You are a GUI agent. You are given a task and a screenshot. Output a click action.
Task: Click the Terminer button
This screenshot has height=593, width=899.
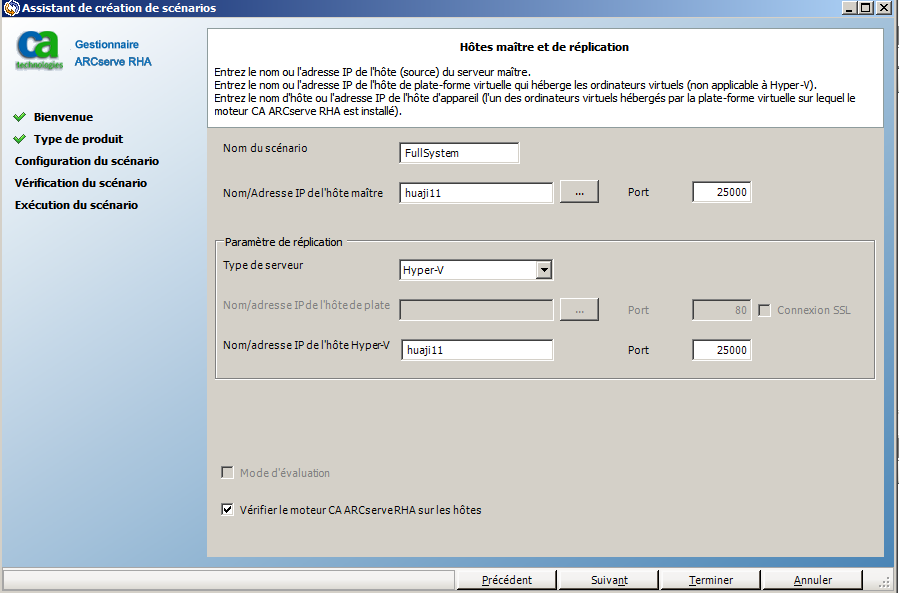pyautogui.click(x=710, y=580)
